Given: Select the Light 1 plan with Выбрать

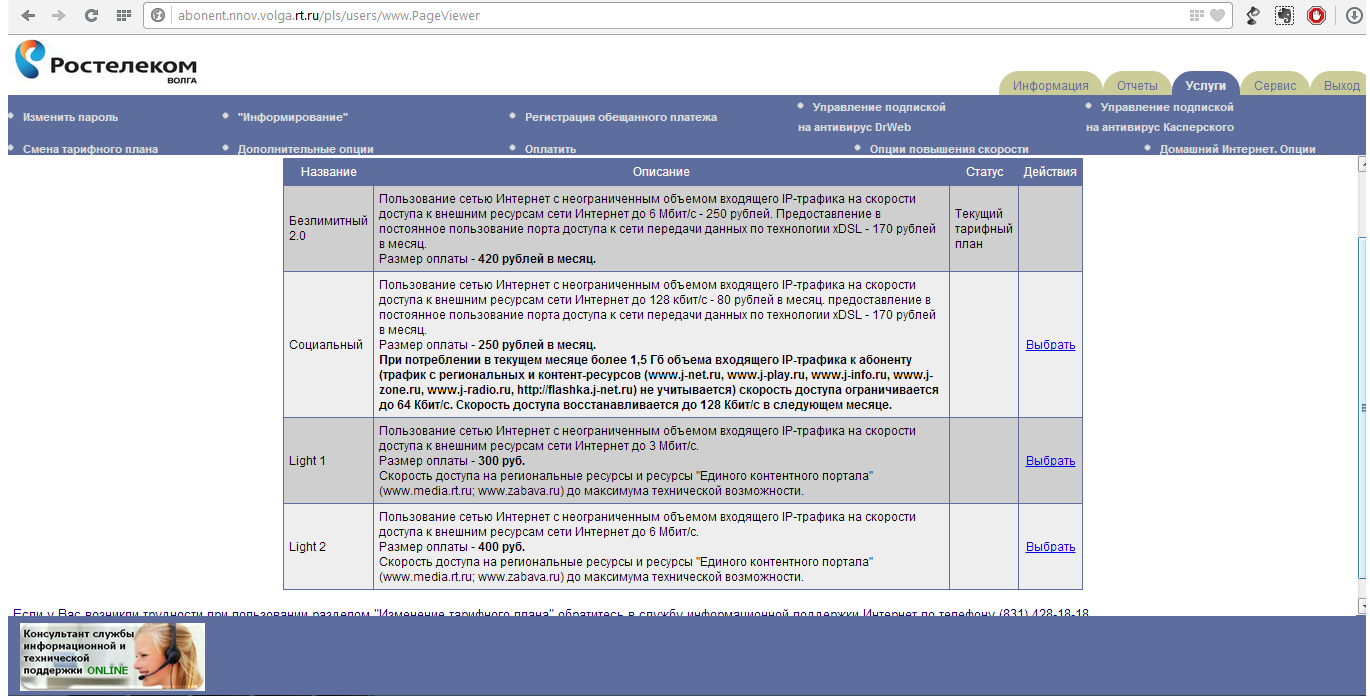Looking at the screenshot, I should pyautogui.click(x=1050, y=461).
